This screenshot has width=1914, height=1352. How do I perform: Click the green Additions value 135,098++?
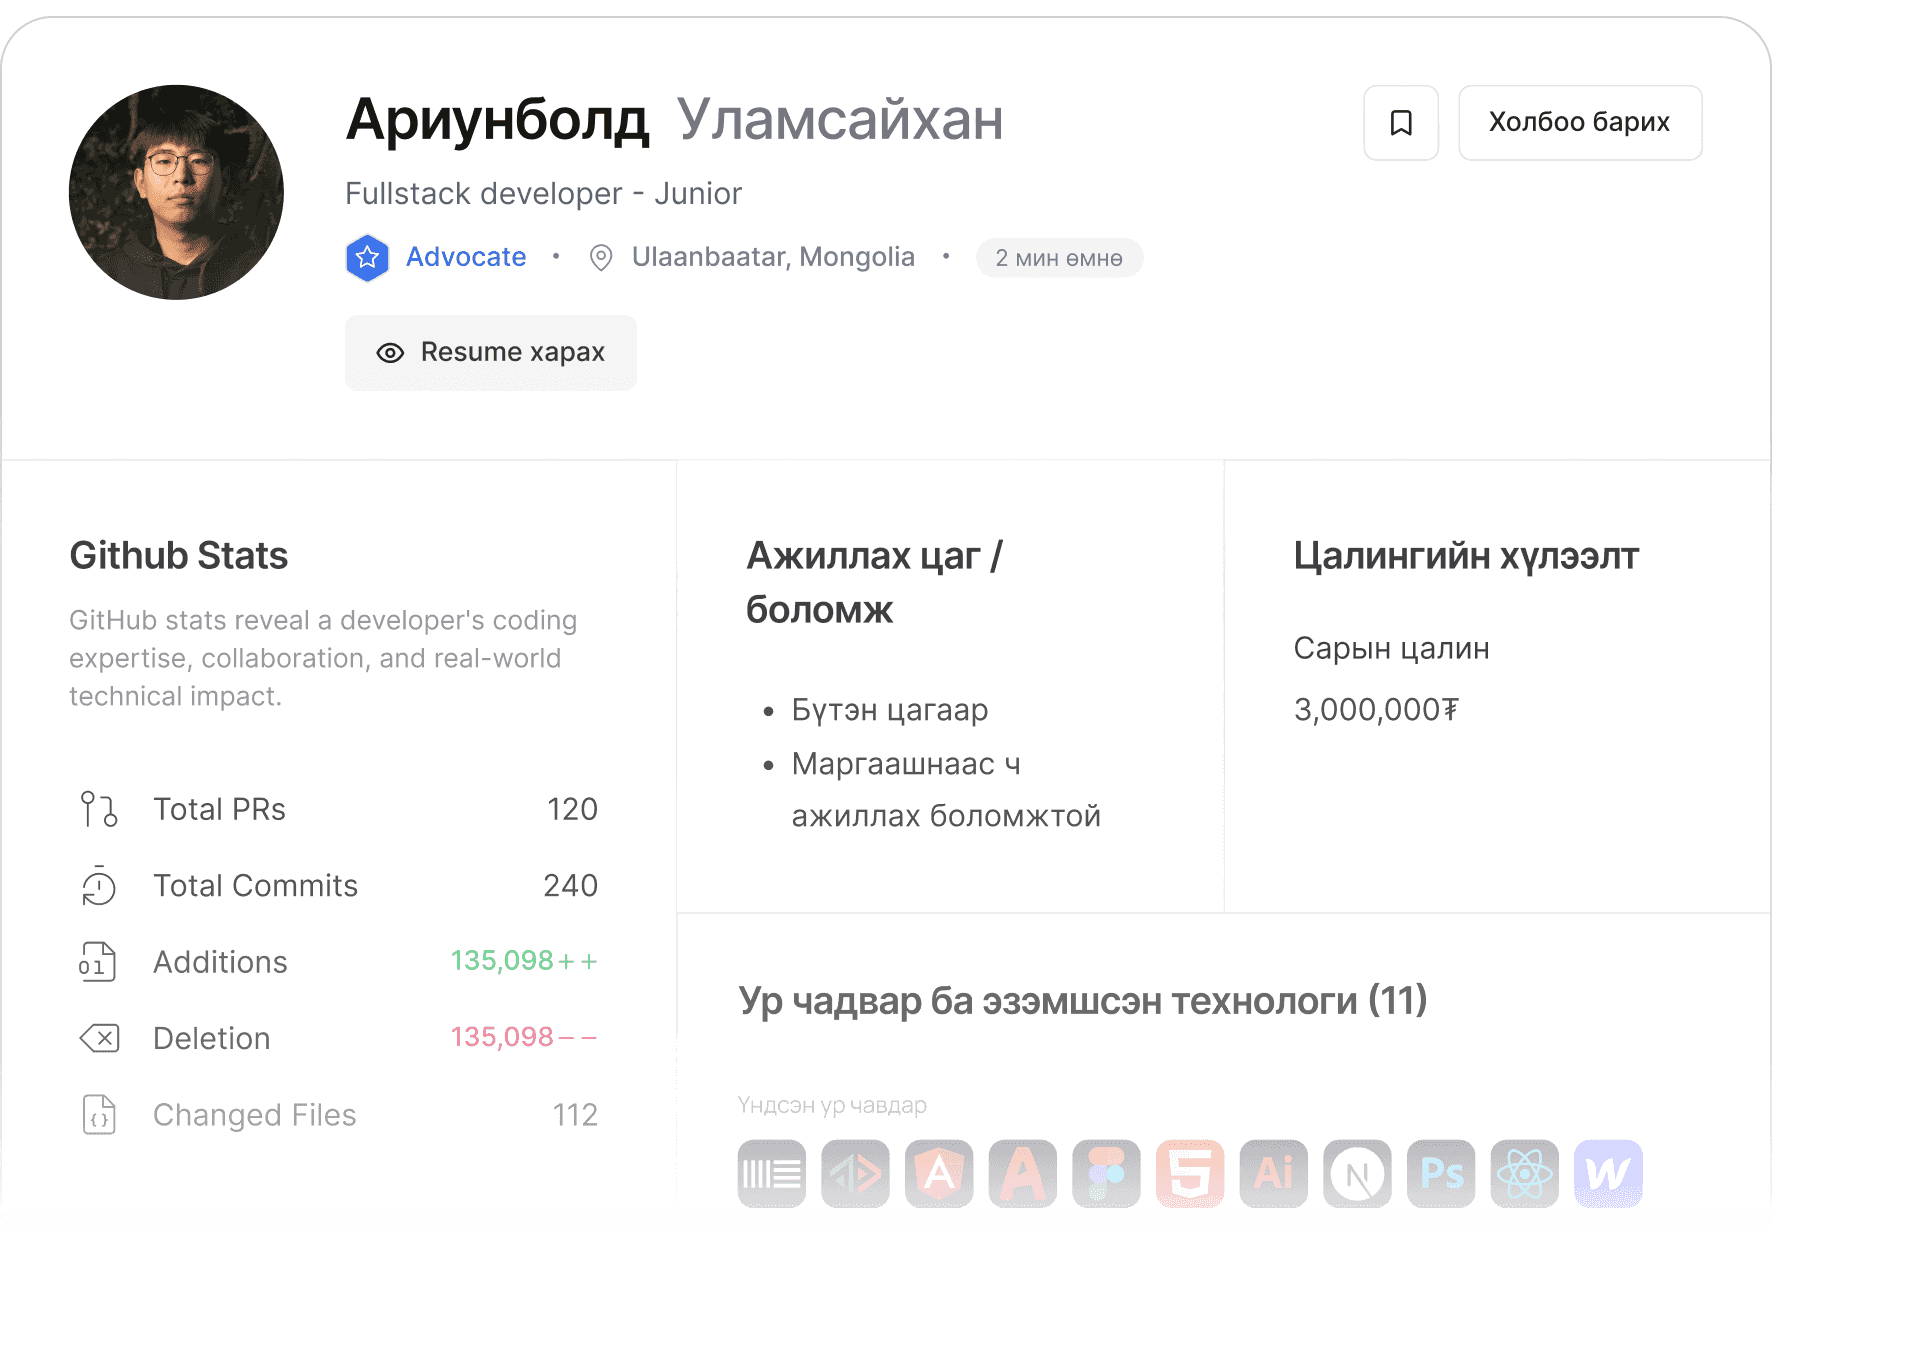pos(524,961)
